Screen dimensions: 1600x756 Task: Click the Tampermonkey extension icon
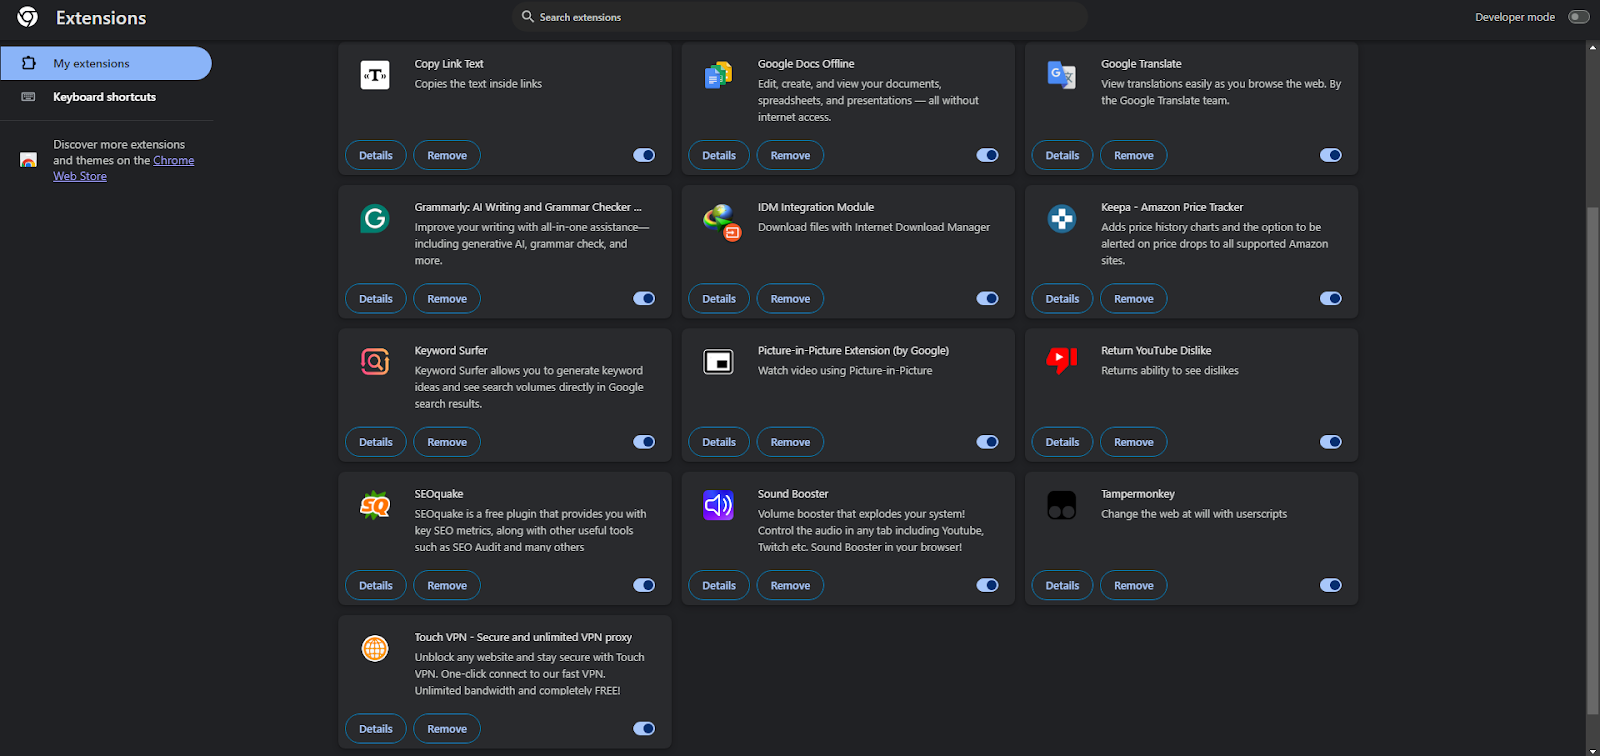tap(1061, 505)
